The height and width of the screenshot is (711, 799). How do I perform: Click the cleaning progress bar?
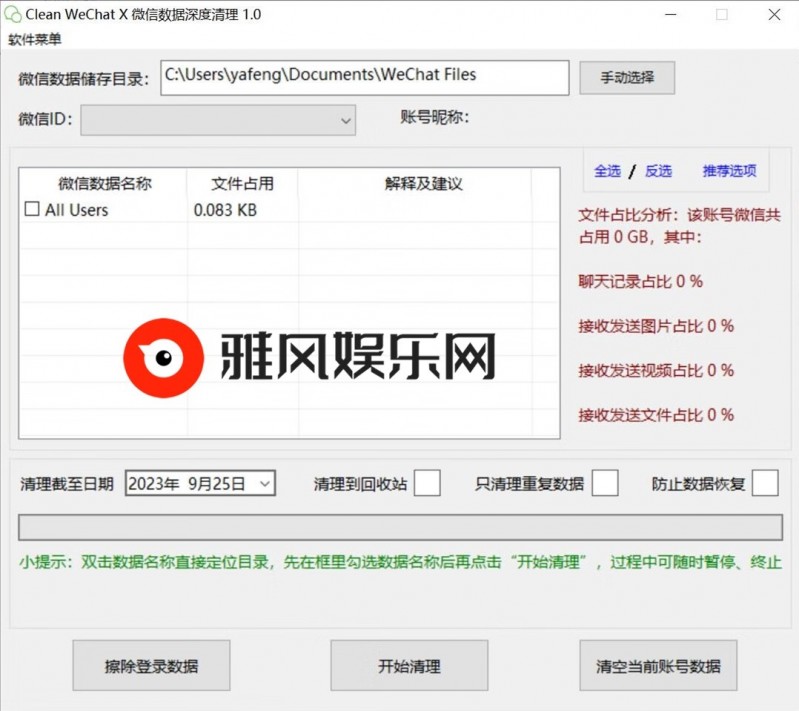click(400, 527)
